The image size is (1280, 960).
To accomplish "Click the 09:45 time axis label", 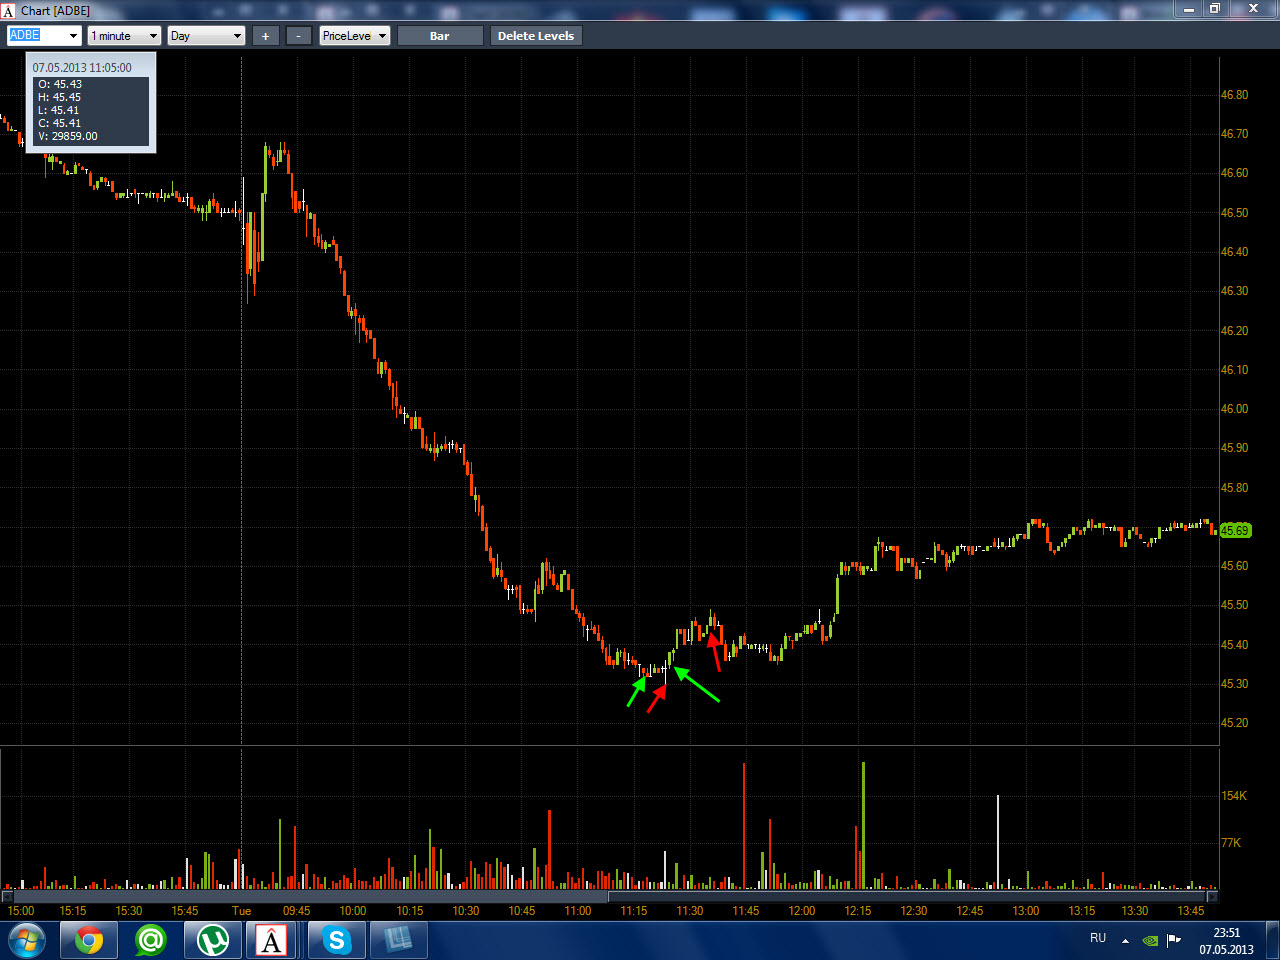I will tap(296, 911).
